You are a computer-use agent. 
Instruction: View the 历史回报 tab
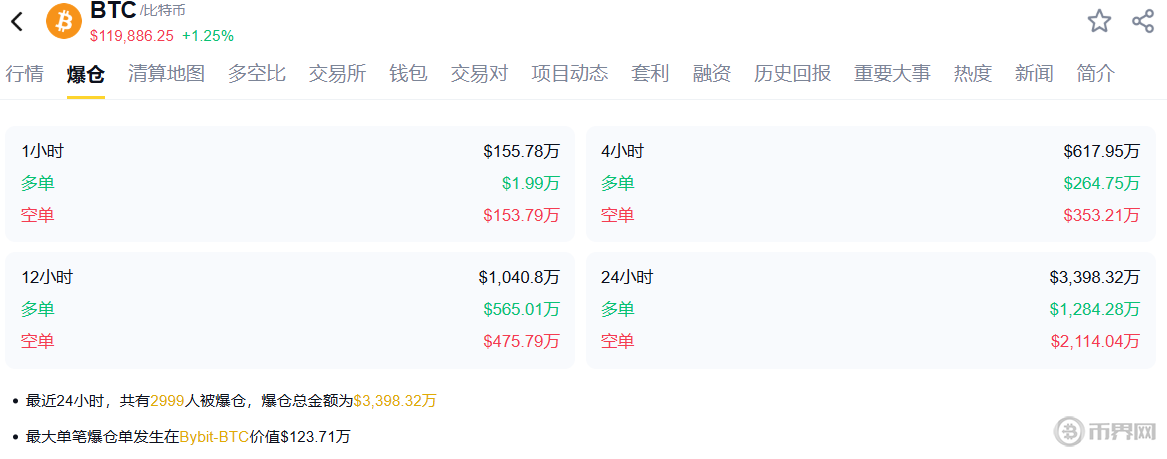tap(792, 73)
